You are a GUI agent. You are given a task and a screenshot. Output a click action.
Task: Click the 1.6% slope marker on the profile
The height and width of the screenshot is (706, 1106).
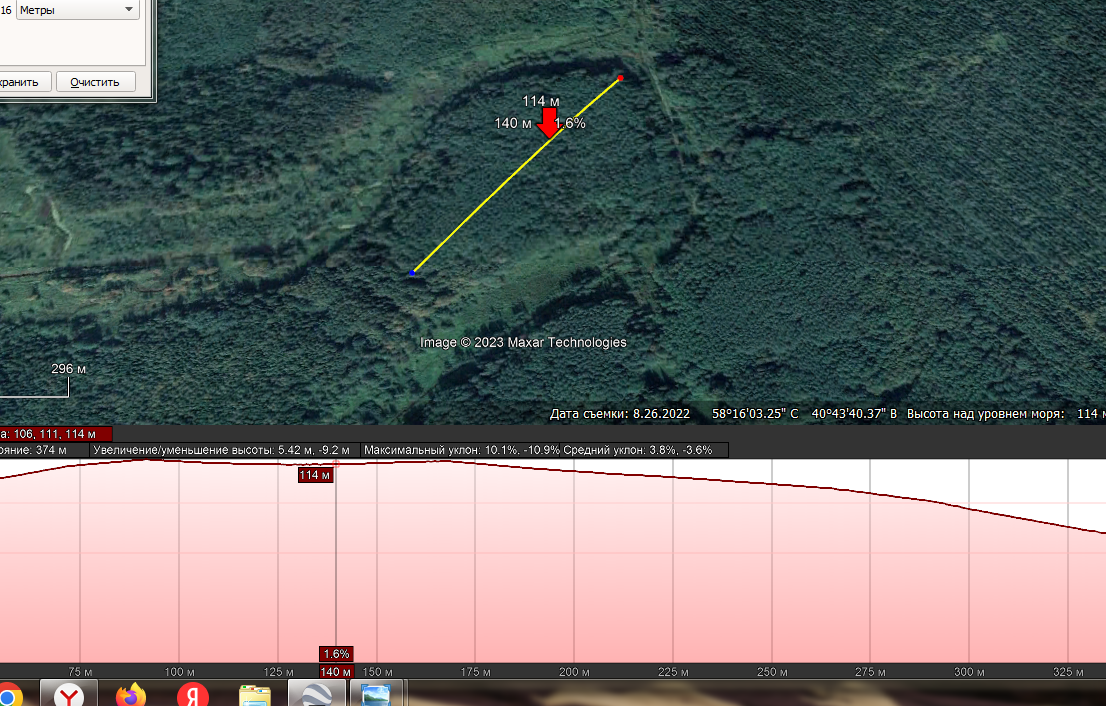point(336,654)
